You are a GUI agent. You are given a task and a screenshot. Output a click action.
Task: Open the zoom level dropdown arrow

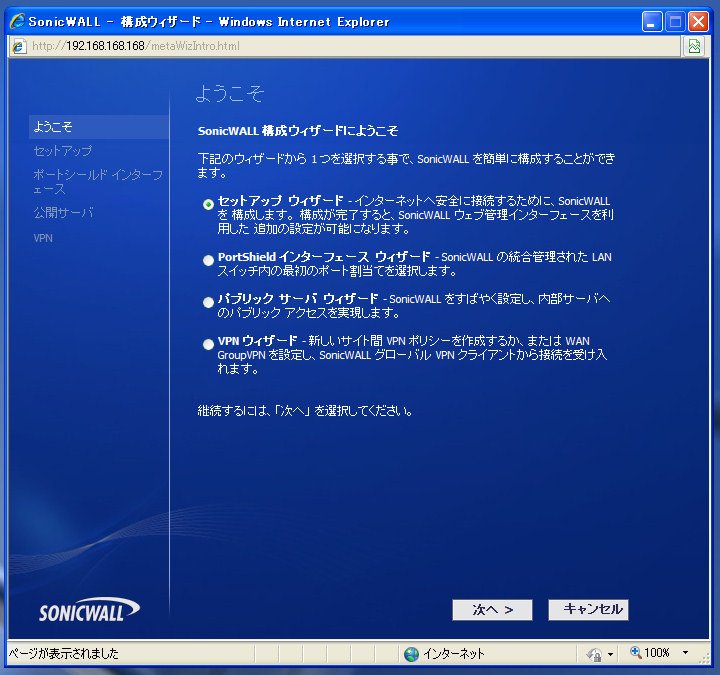[x=685, y=652]
